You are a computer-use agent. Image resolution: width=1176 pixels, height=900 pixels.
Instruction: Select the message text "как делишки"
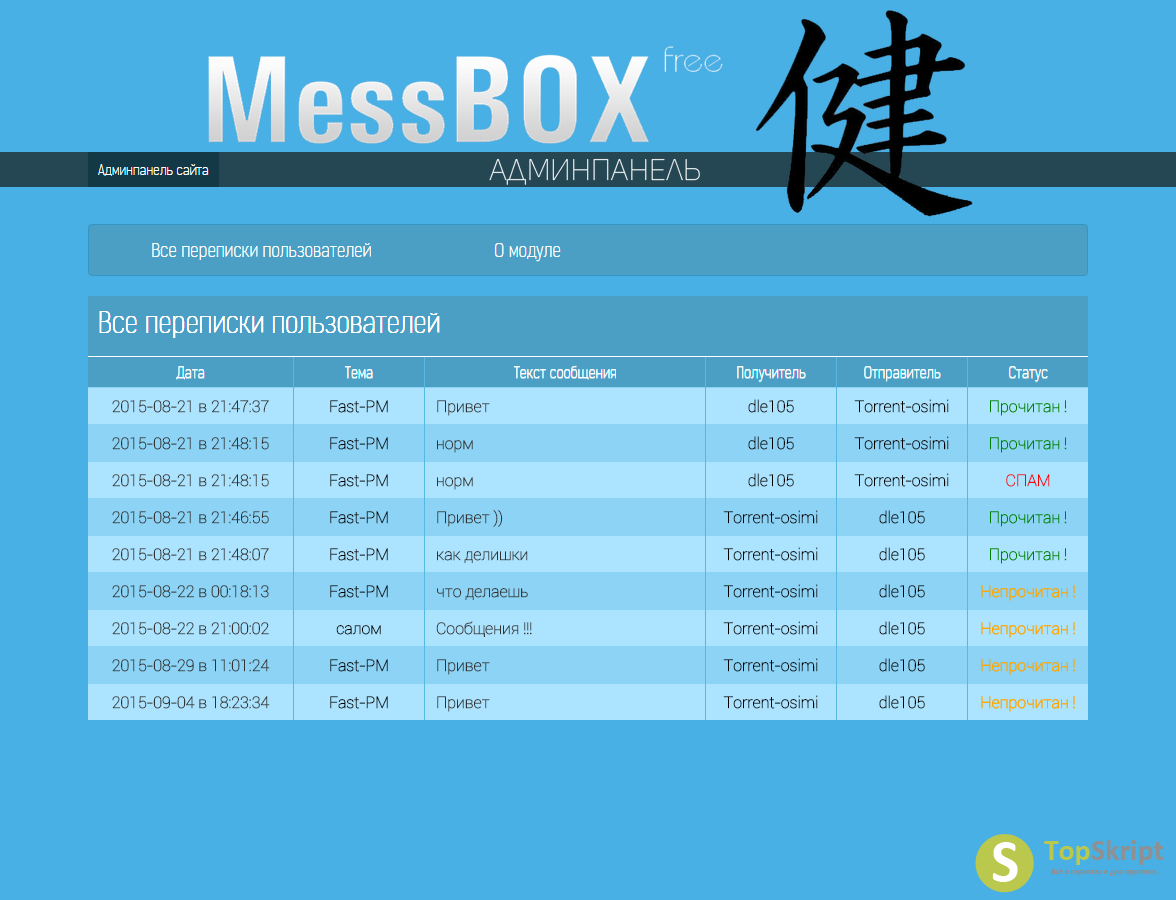click(x=482, y=555)
